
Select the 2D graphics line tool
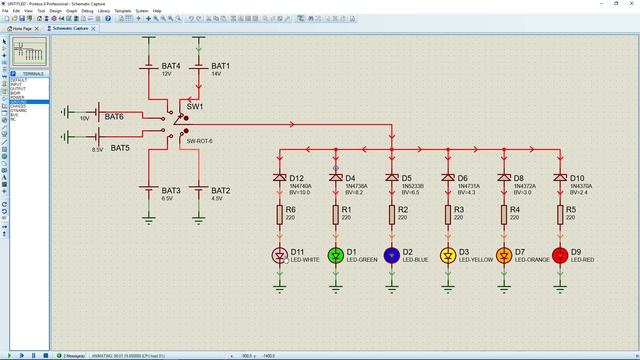click(x=4, y=142)
